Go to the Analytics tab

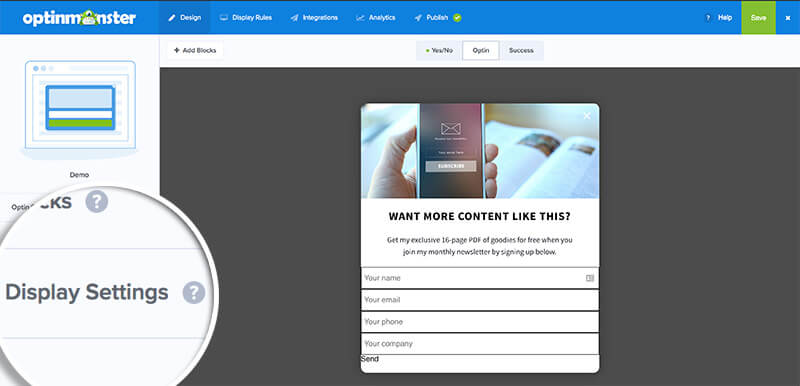(x=376, y=17)
